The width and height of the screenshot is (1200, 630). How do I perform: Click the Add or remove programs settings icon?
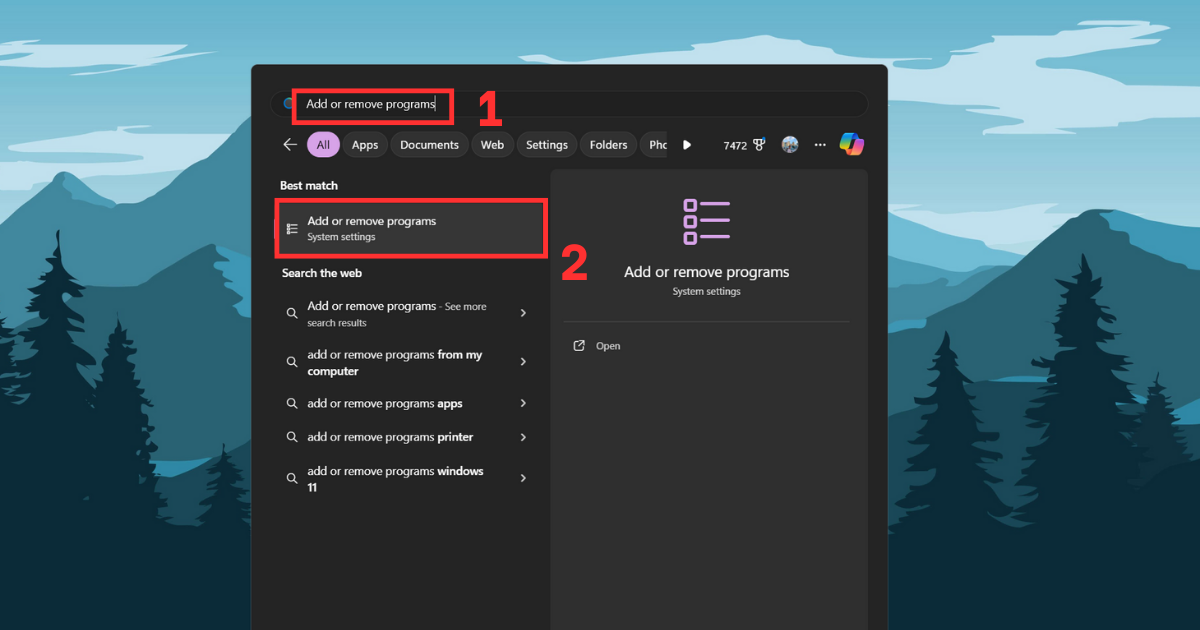706,220
